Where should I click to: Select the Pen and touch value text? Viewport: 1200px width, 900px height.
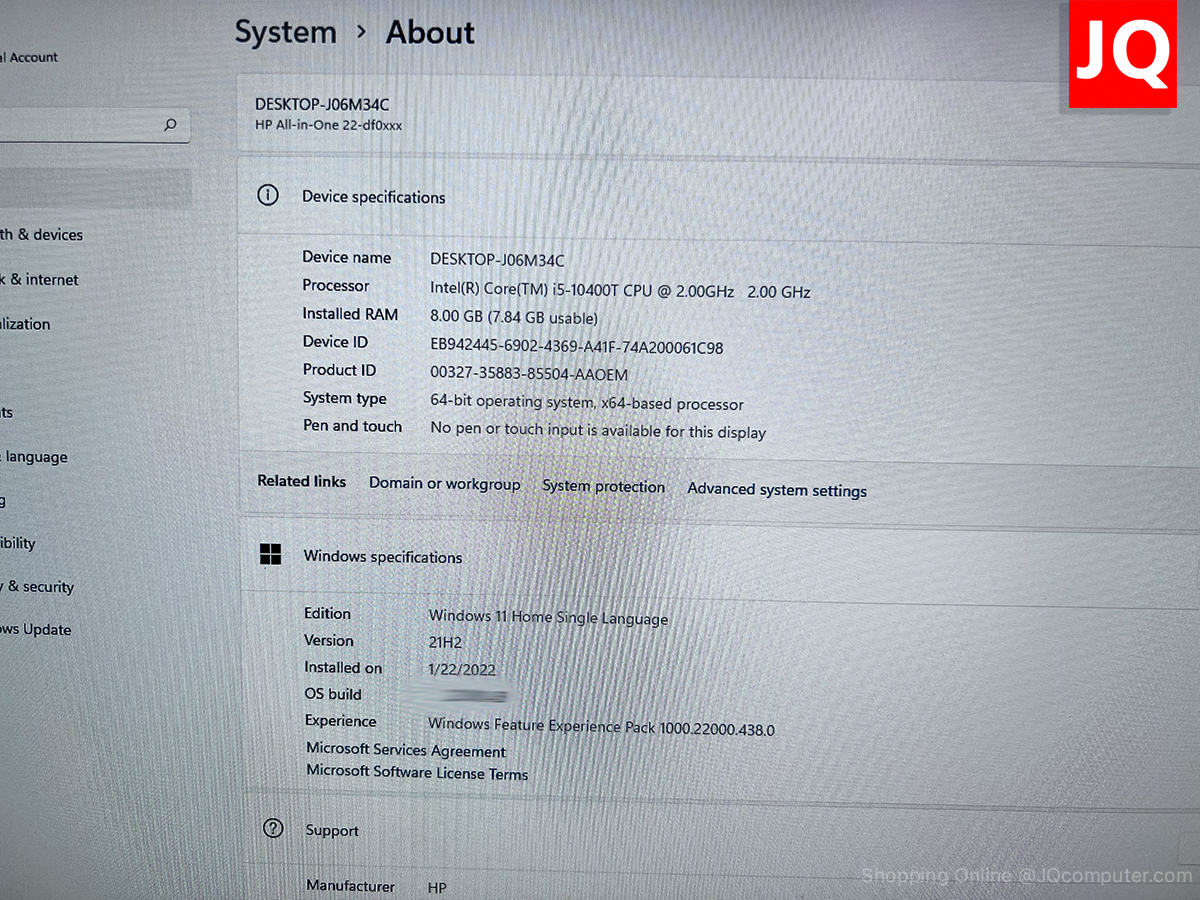pos(598,431)
